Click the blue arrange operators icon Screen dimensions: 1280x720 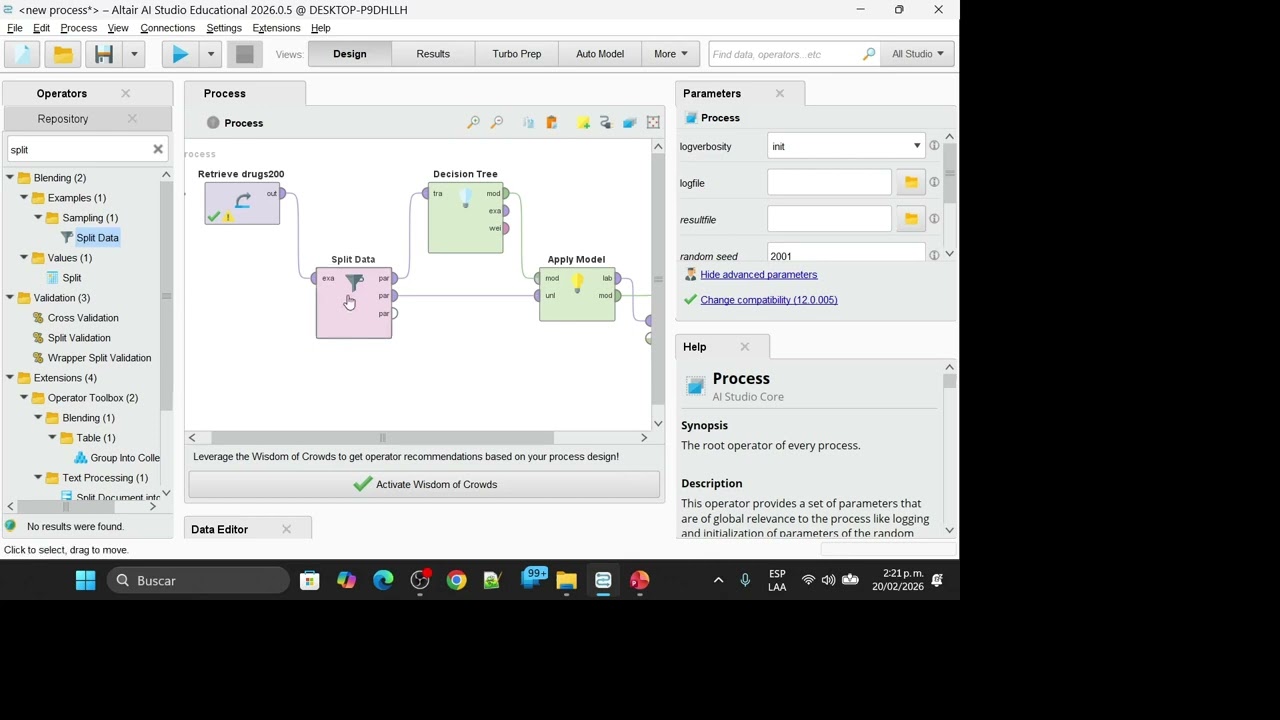point(629,122)
